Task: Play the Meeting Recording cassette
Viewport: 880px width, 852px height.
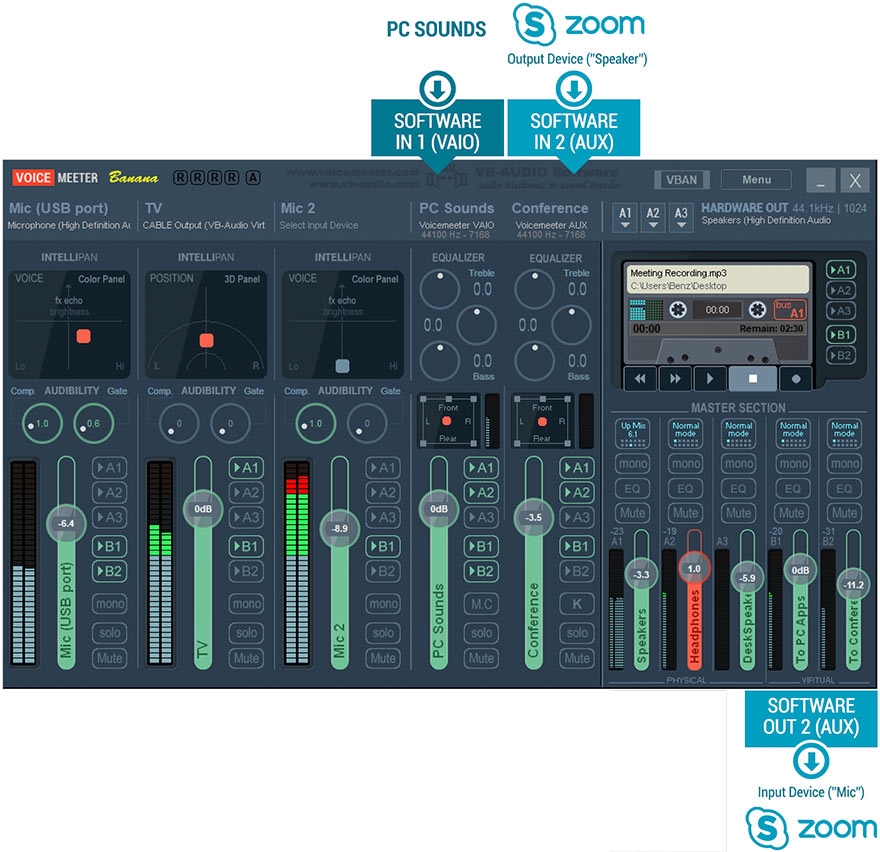Action: click(x=710, y=378)
